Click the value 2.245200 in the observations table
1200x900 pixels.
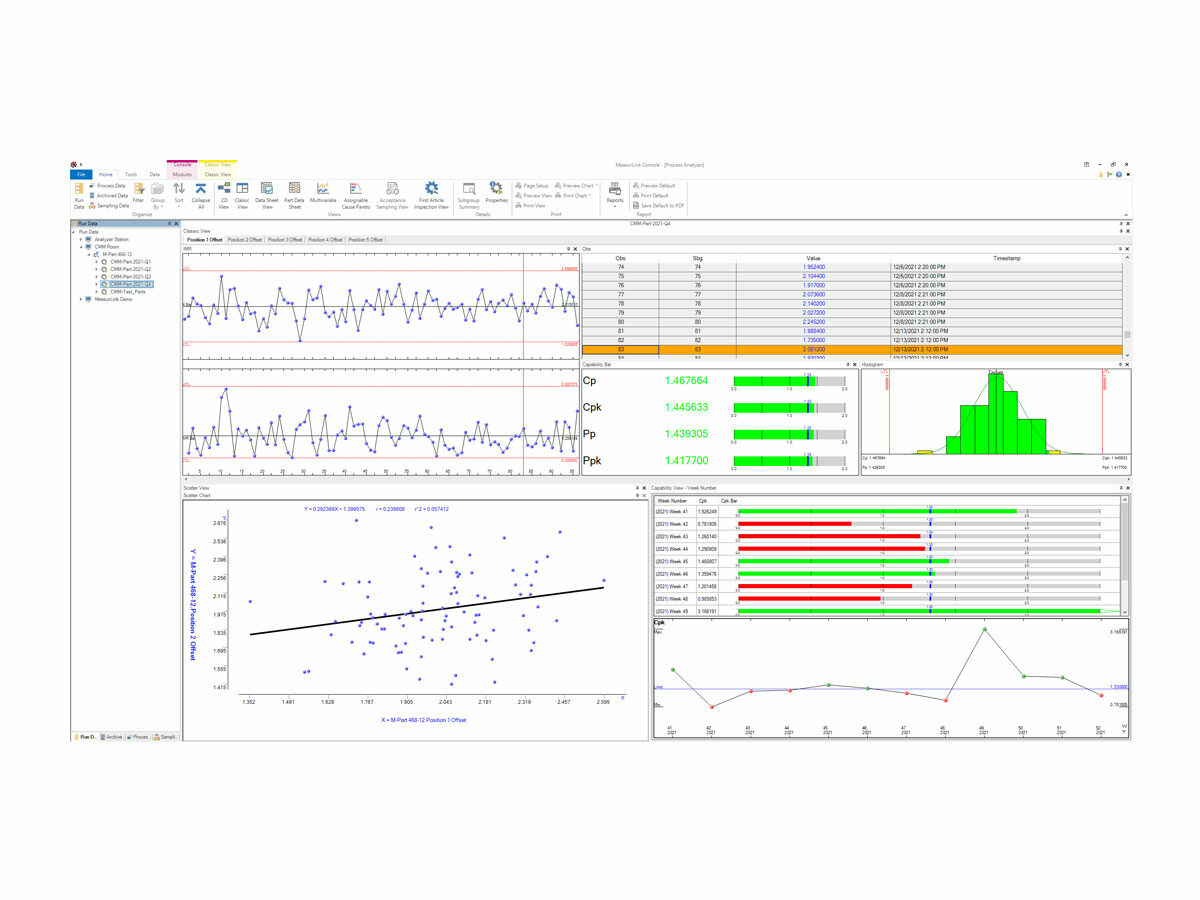point(813,322)
